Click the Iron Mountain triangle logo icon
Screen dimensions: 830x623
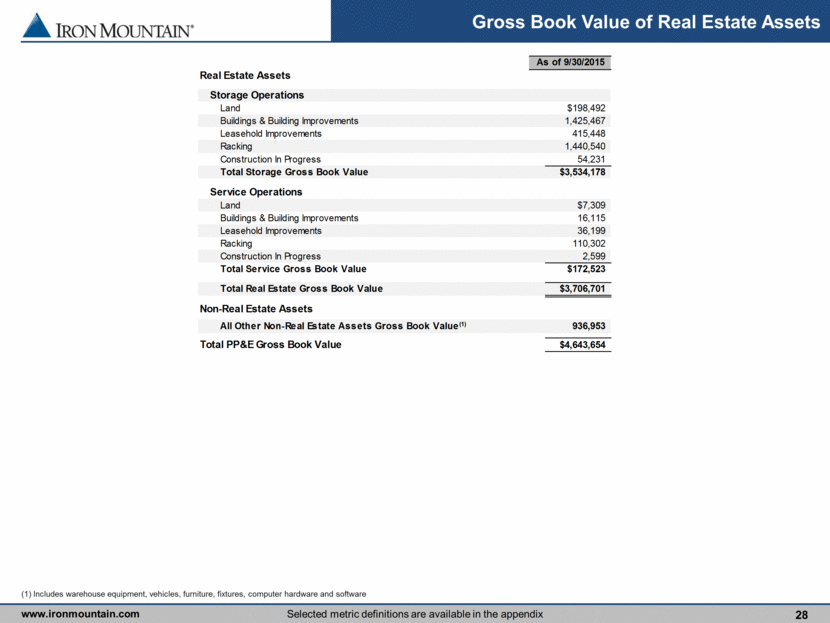tap(36, 27)
